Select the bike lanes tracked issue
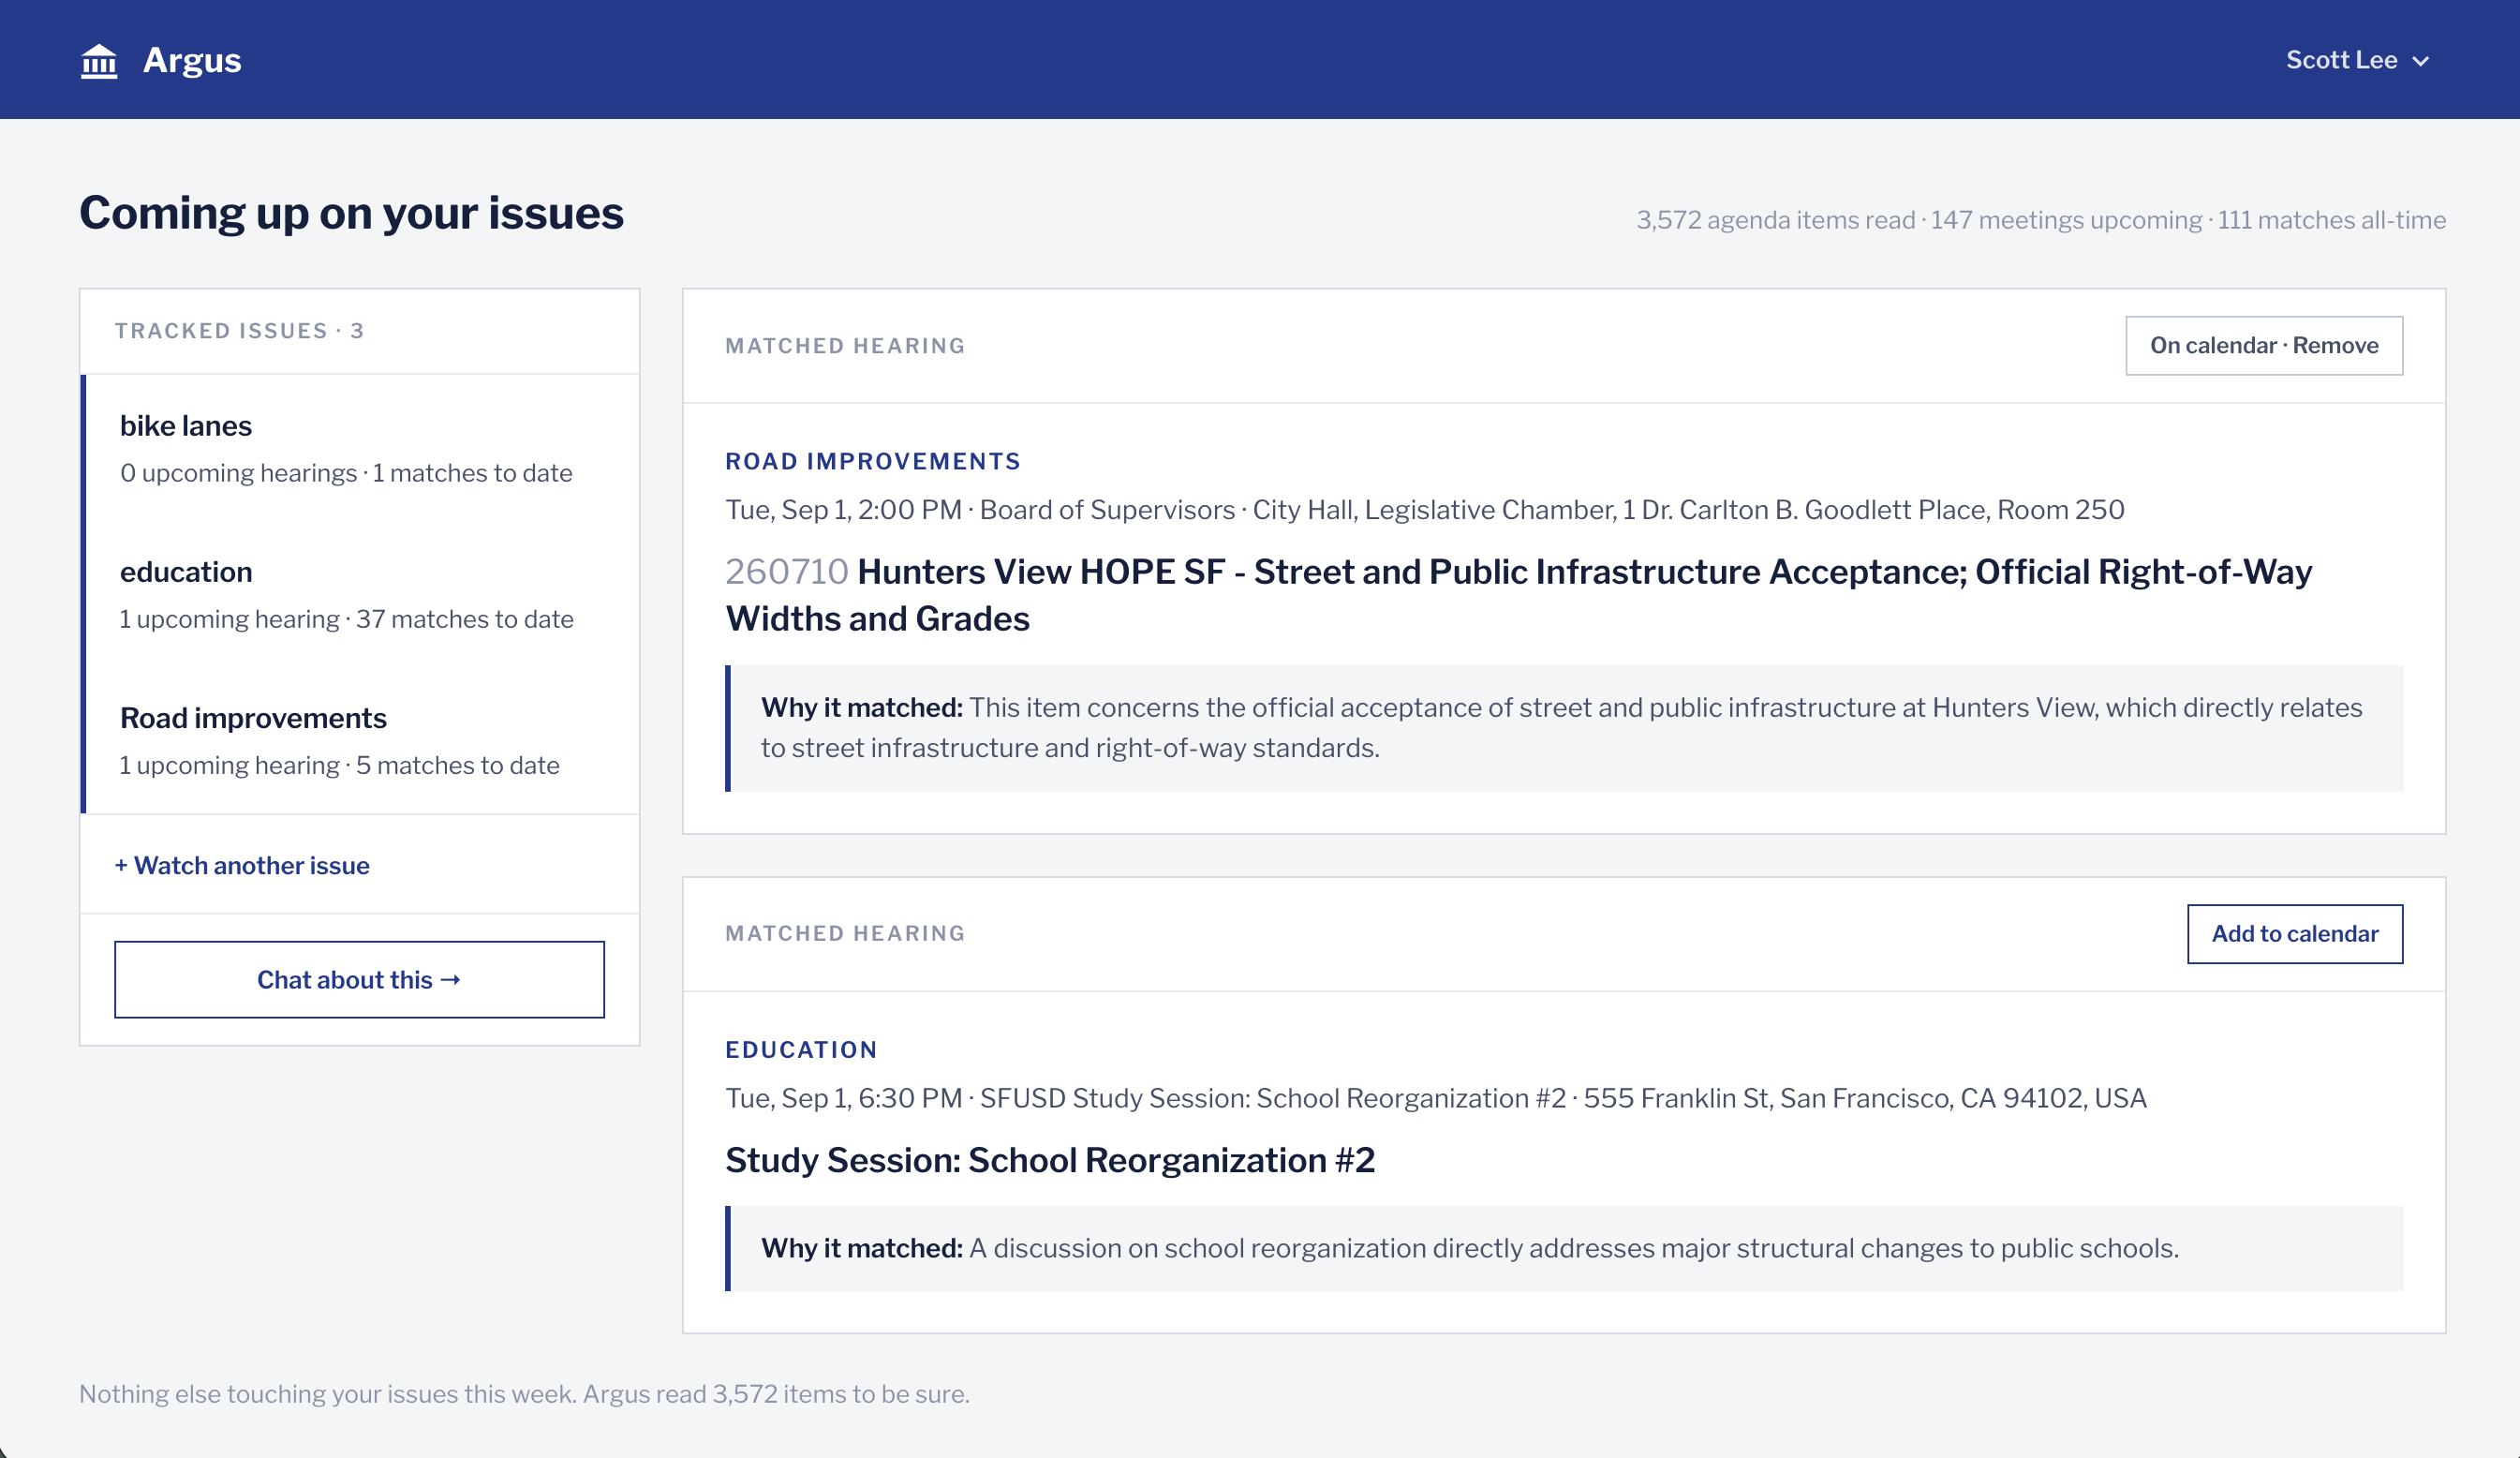This screenshot has width=2520, height=1458. coord(361,448)
